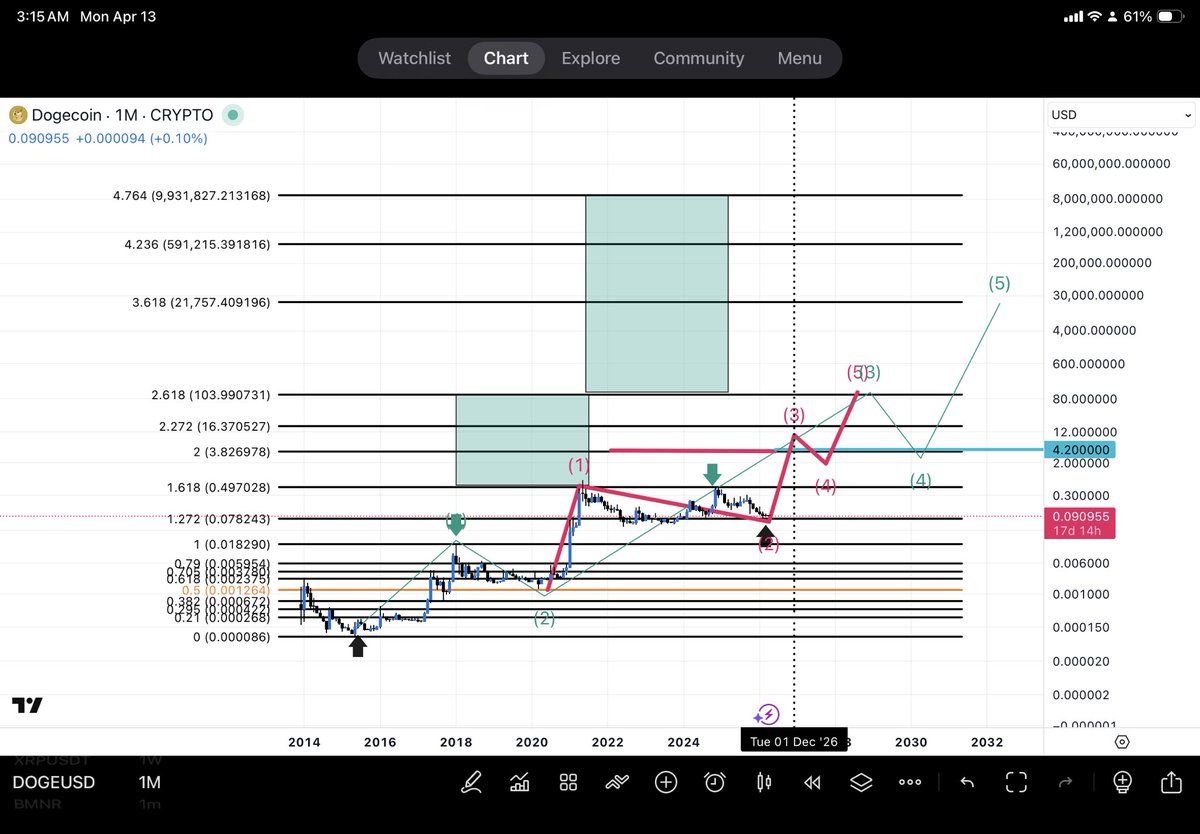1200x834 pixels.
Task: Open the object tree layers icon
Action: click(861, 782)
